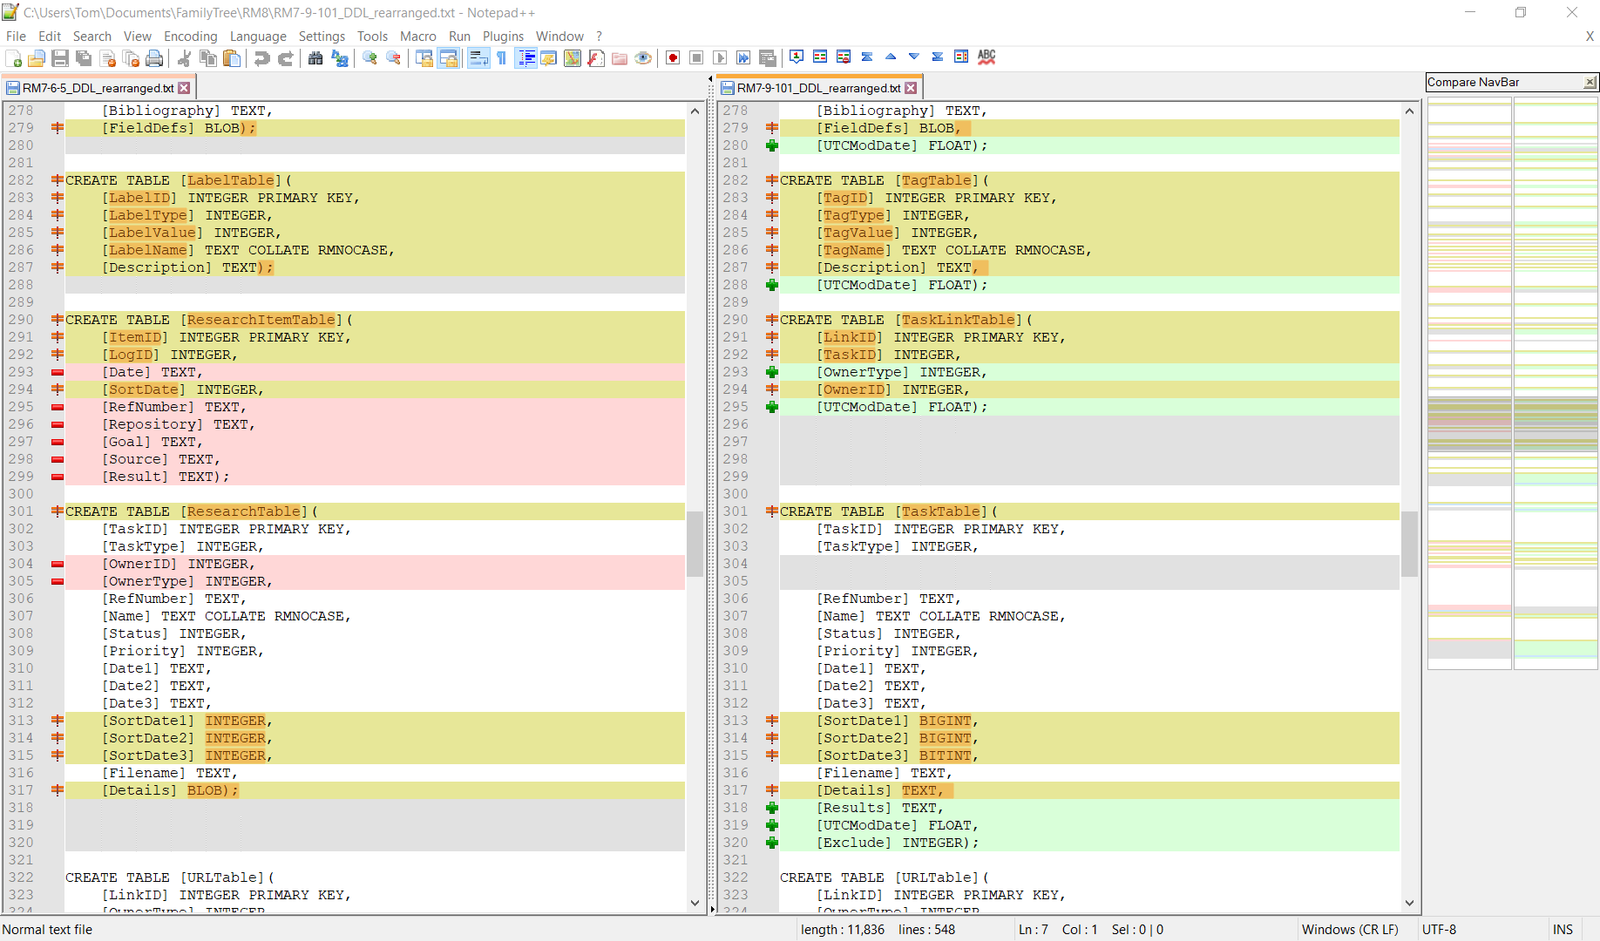The width and height of the screenshot is (1600, 941).
Task: Open the Run menu
Action: [460, 36]
